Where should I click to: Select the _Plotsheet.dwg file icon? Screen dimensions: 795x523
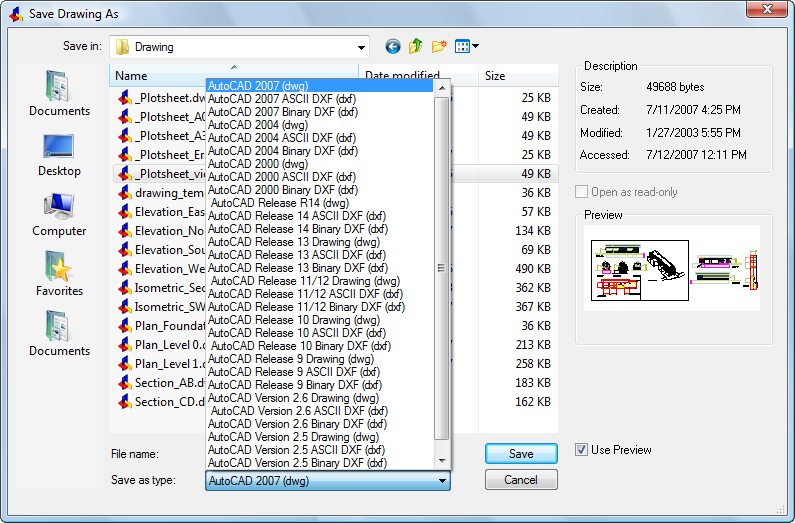tap(125, 98)
